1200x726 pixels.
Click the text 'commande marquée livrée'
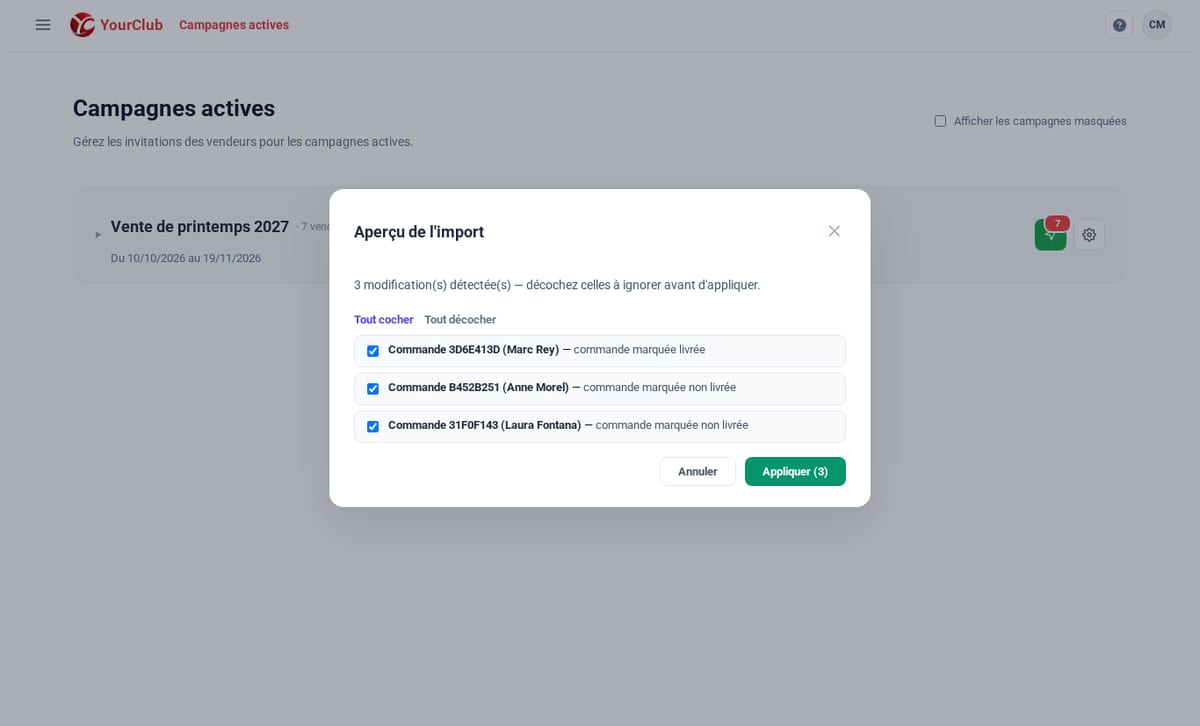pos(639,350)
